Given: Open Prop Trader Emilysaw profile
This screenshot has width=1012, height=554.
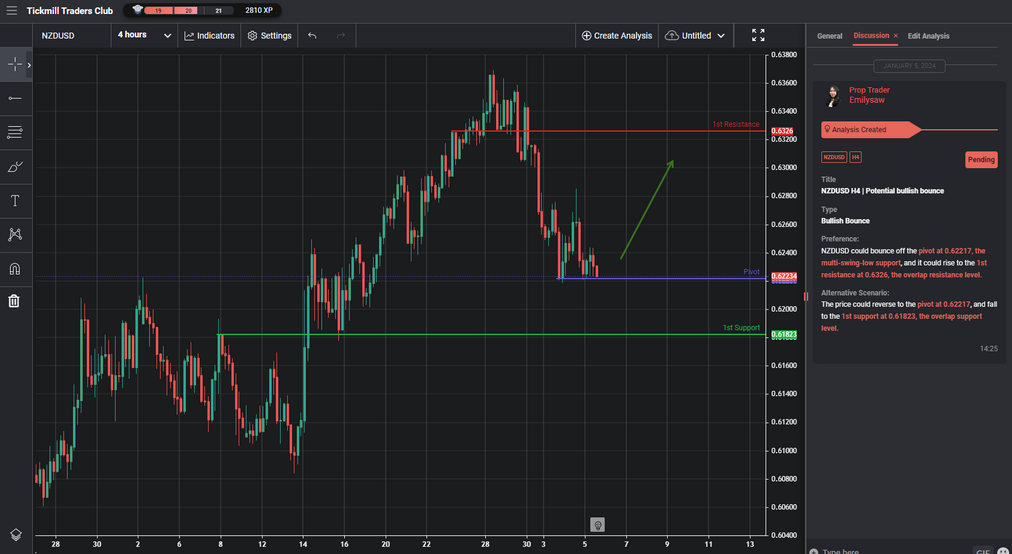Looking at the screenshot, I should [x=869, y=95].
